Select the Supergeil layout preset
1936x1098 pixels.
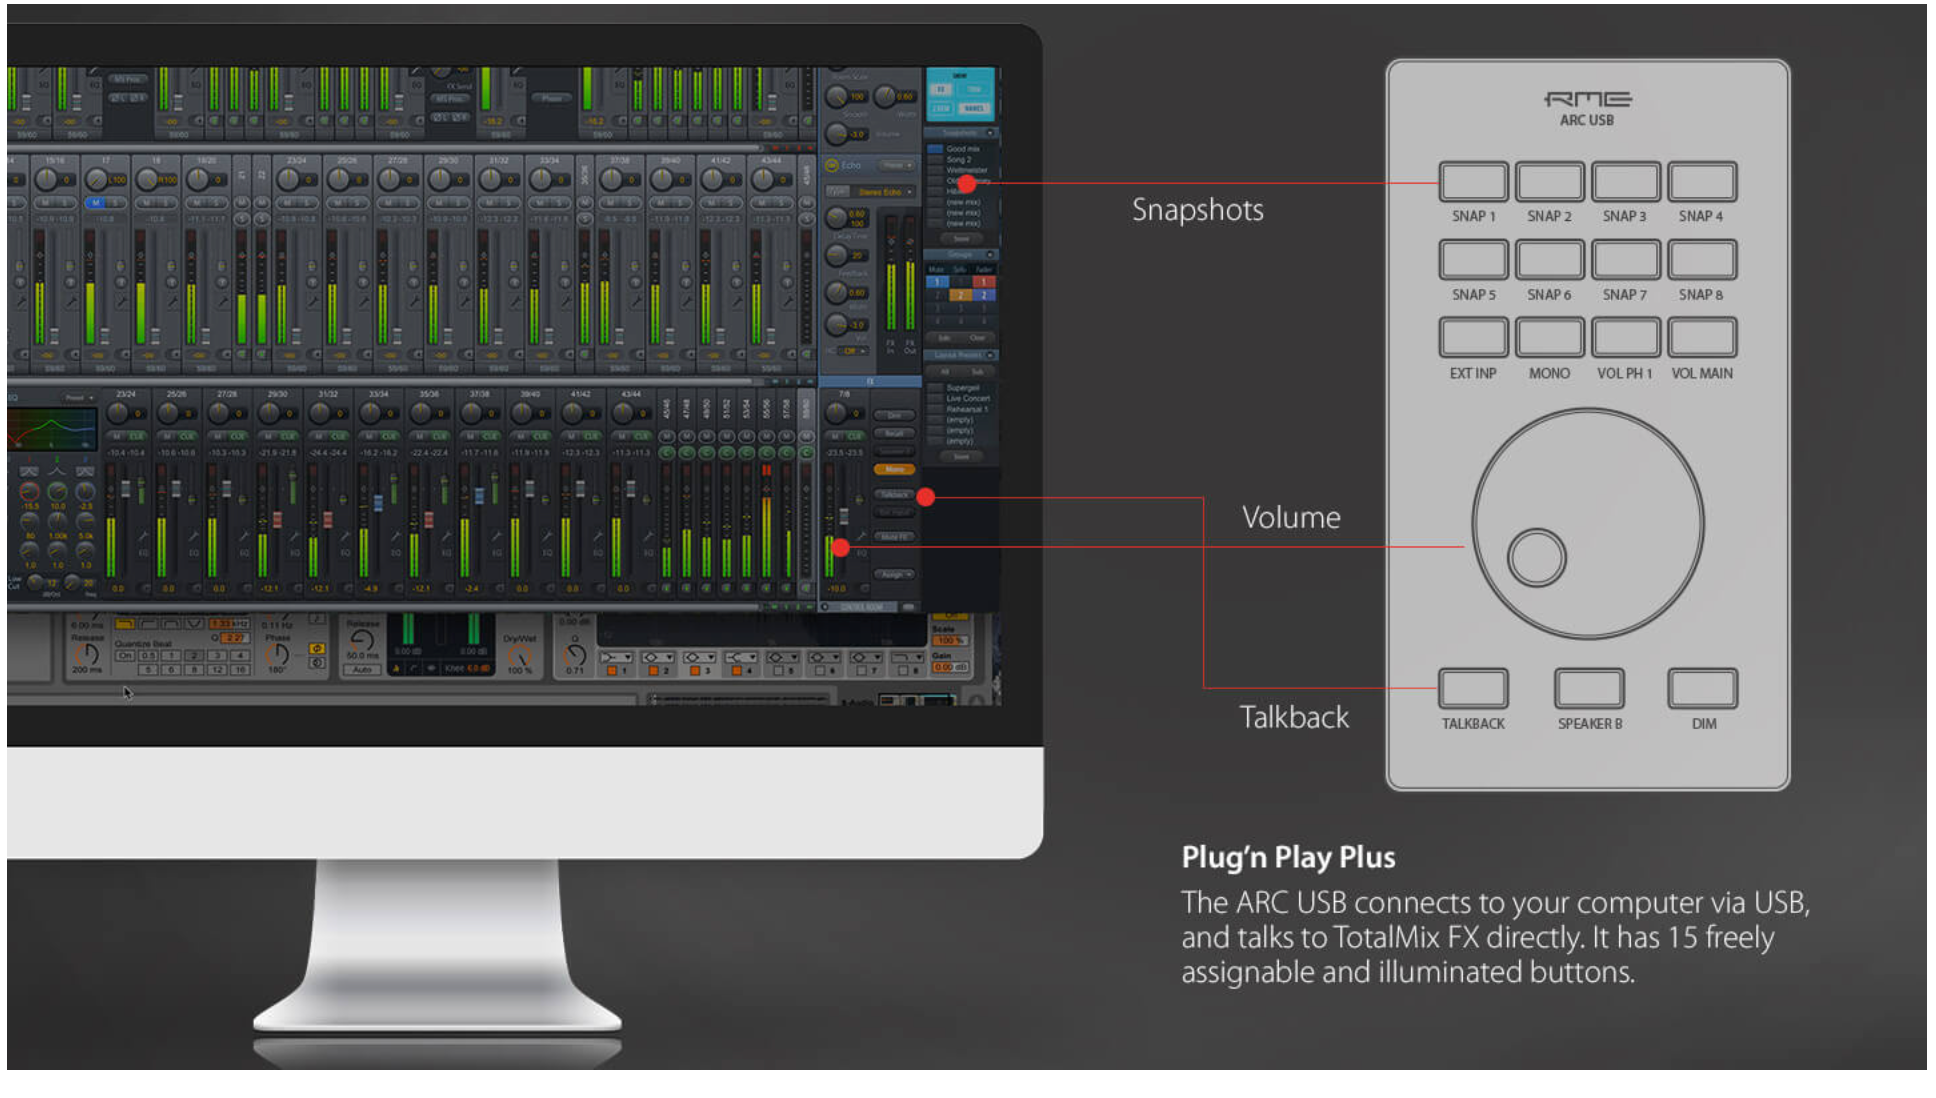click(x=961, y=387)
